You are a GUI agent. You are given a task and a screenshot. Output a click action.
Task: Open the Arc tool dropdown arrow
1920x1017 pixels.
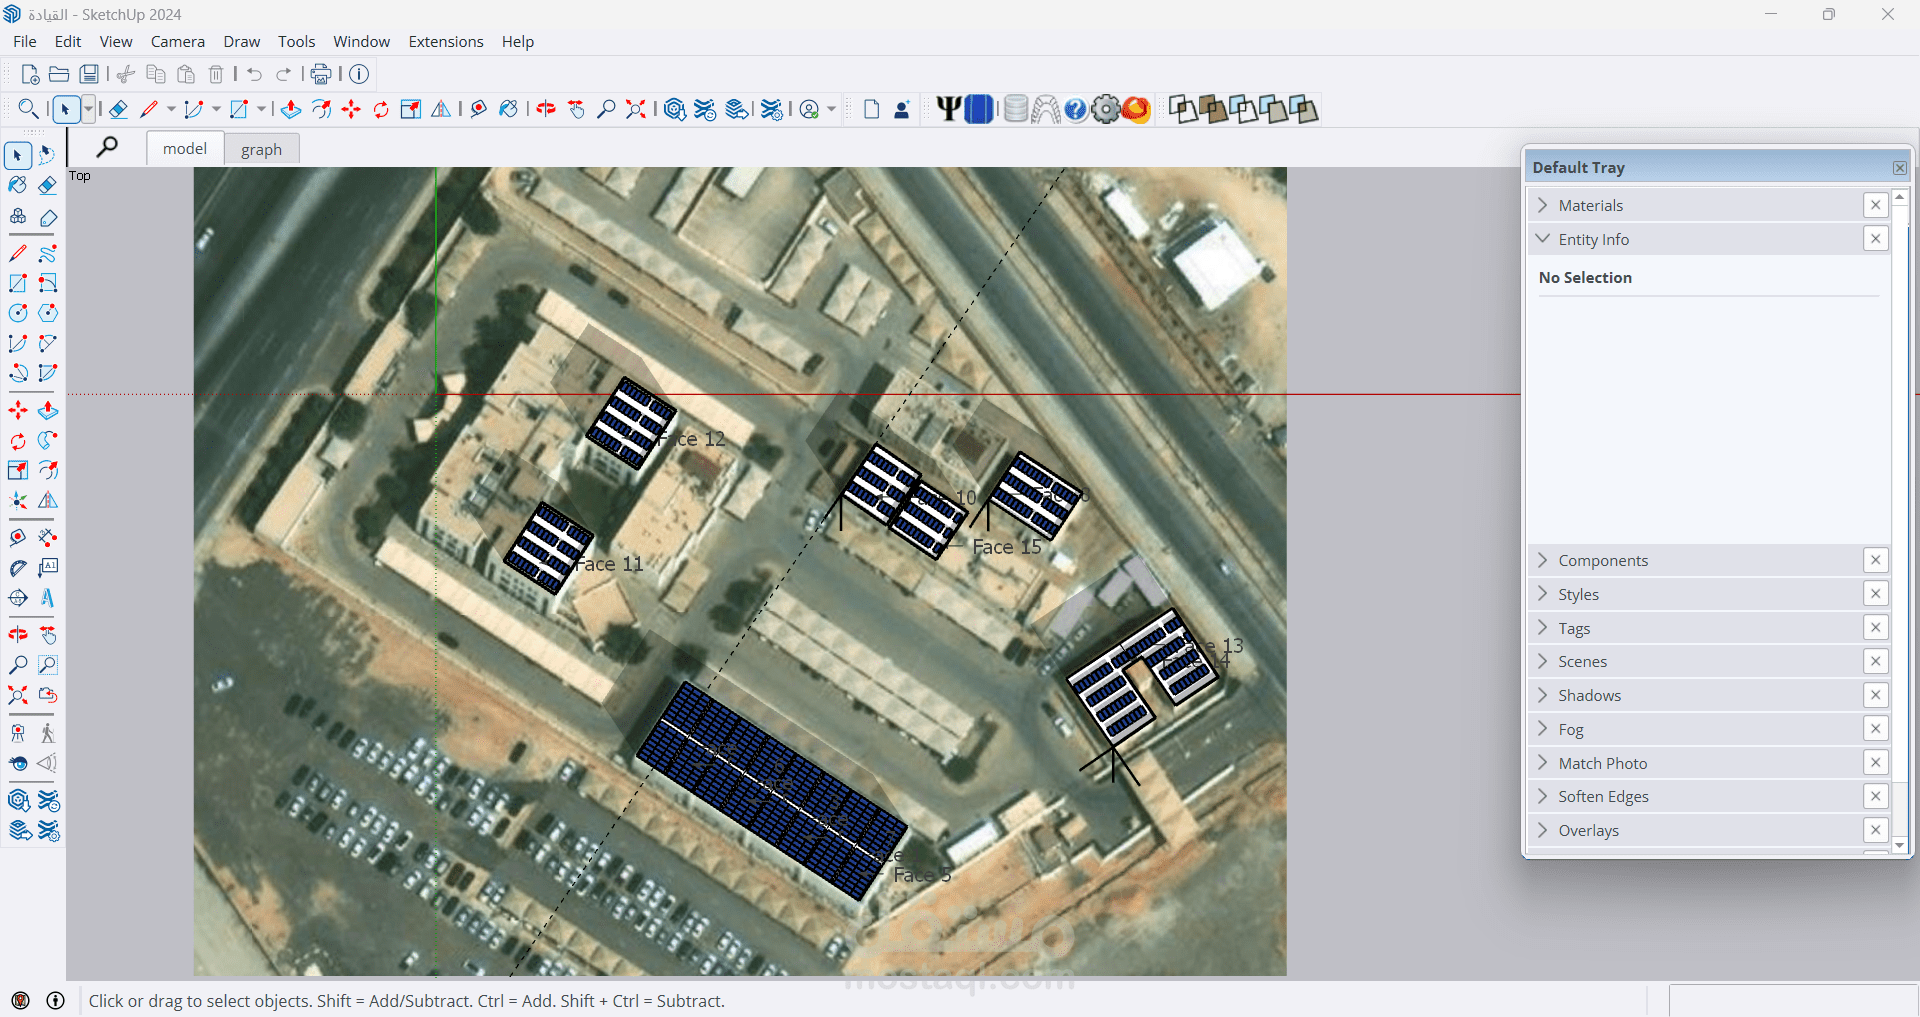[216, 109]
